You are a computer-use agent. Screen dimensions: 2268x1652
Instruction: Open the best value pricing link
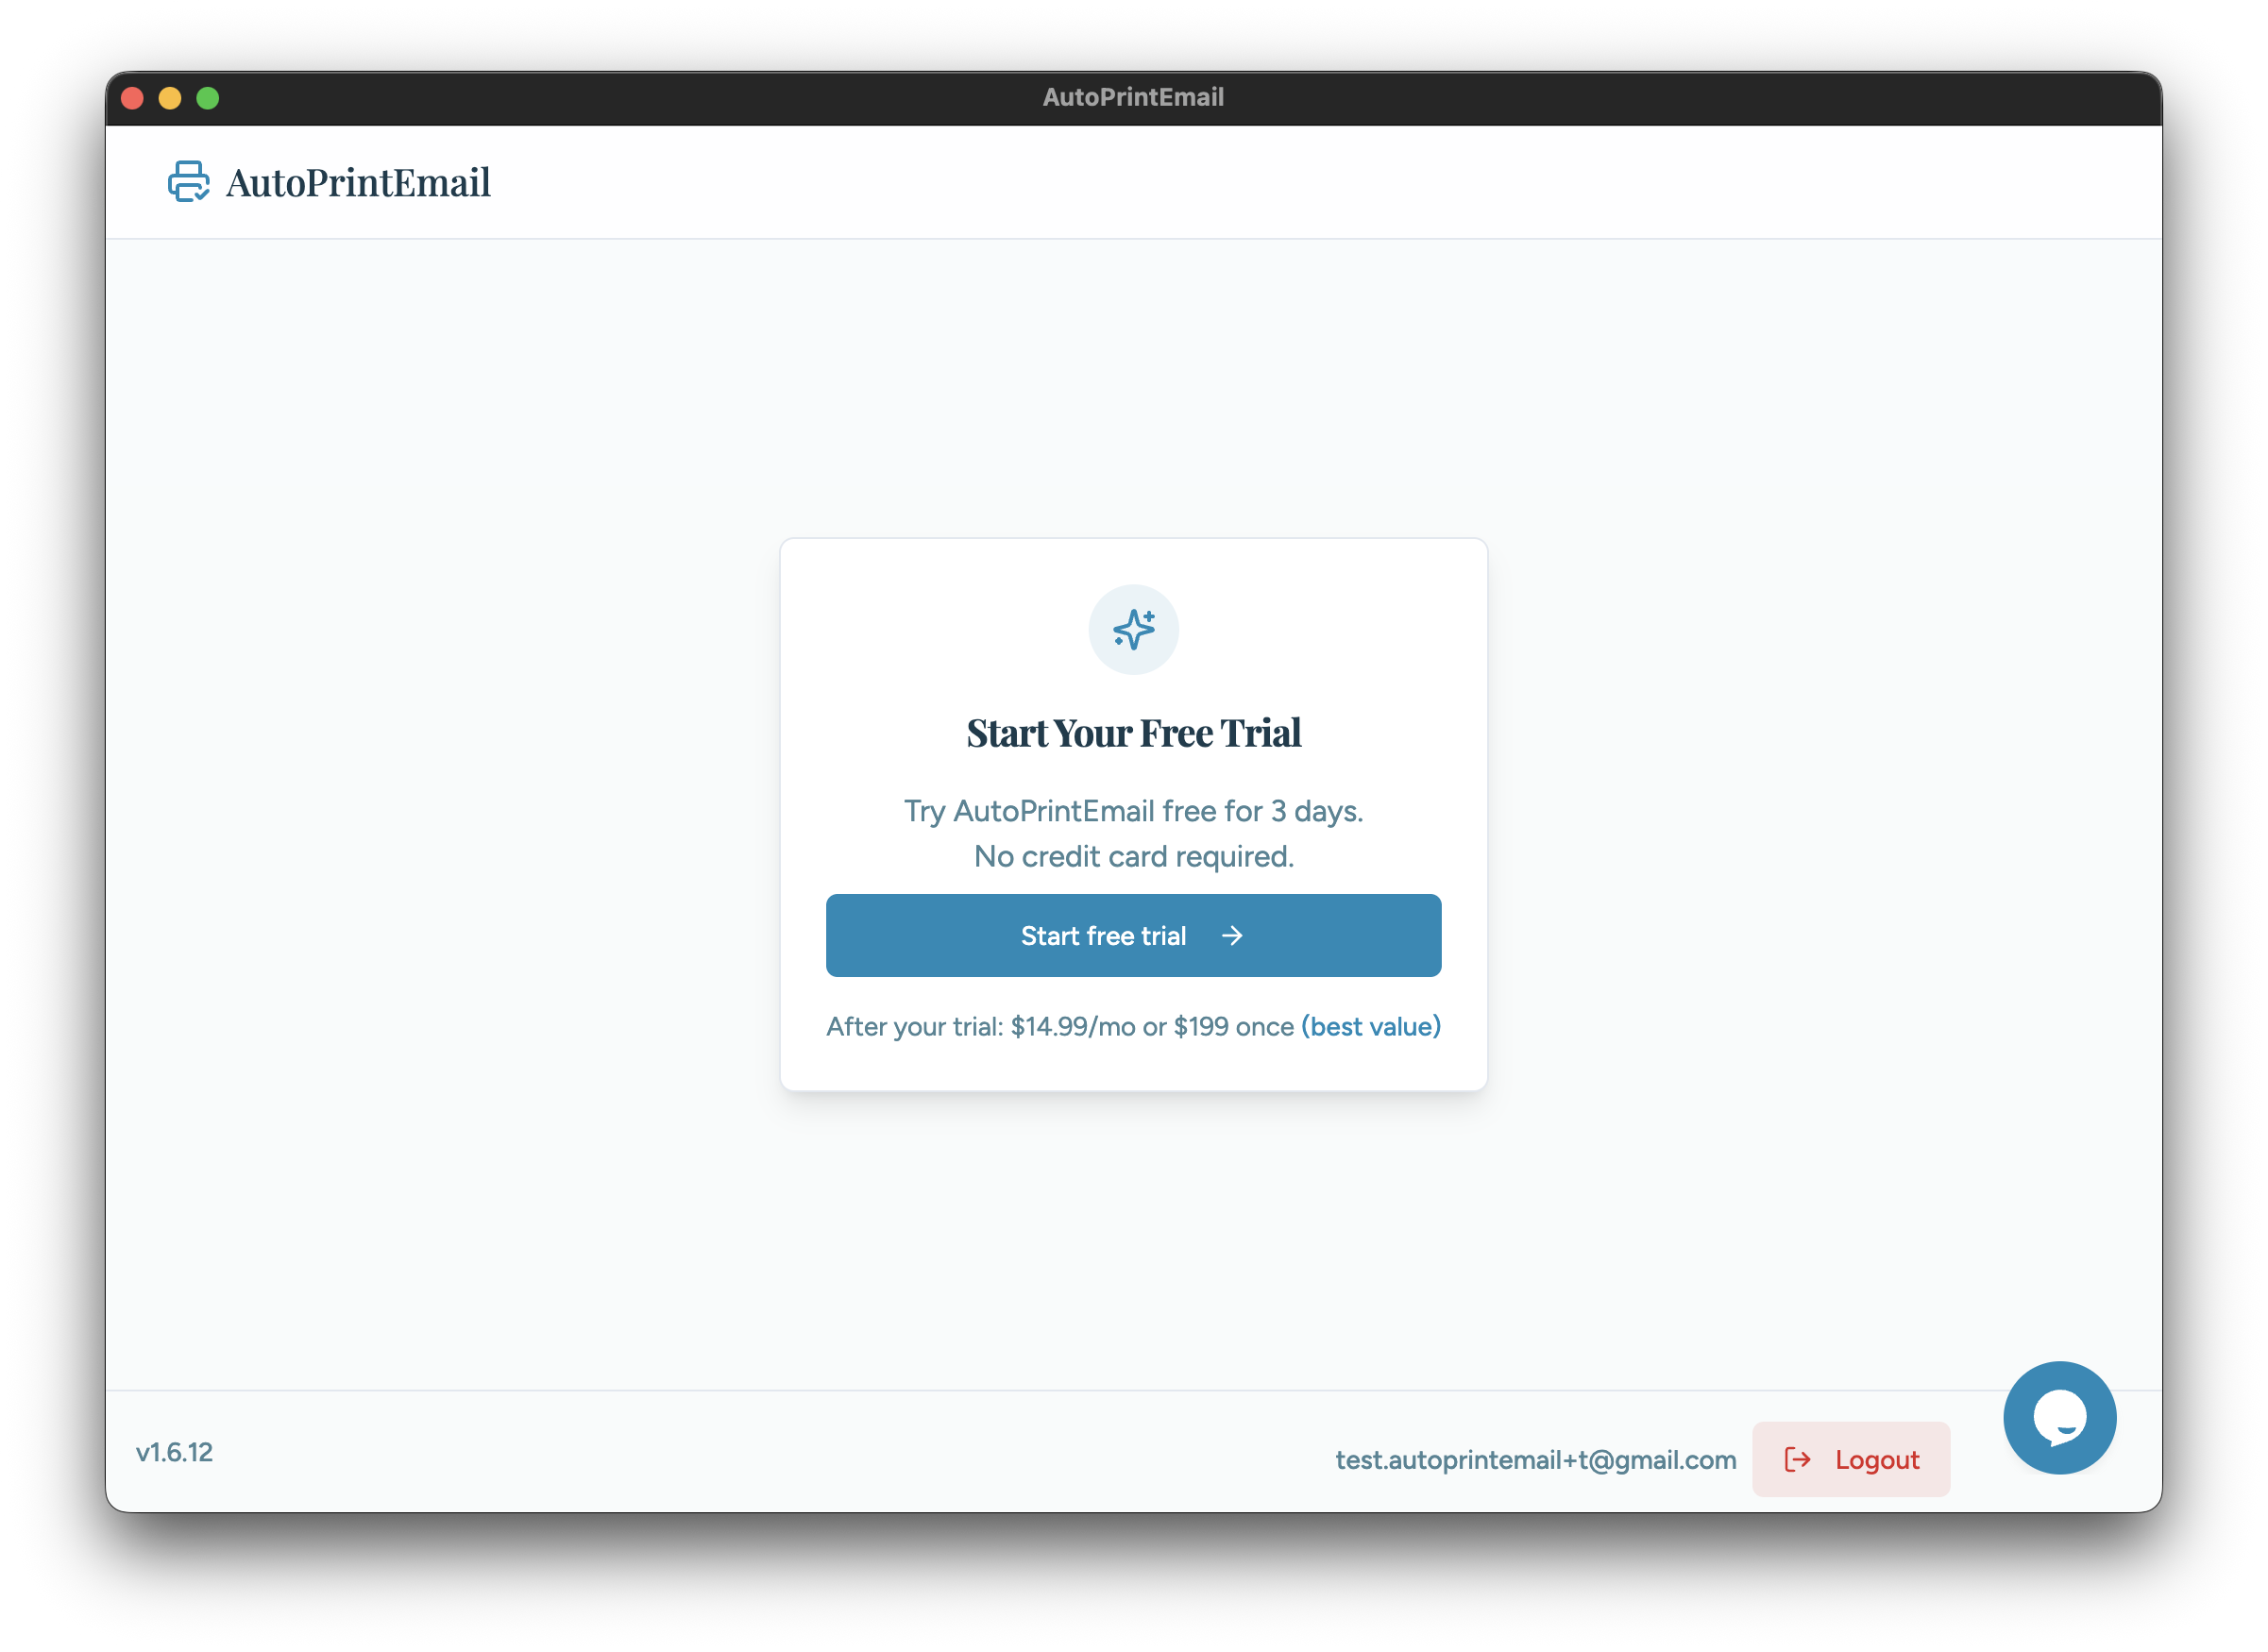1370,1026
